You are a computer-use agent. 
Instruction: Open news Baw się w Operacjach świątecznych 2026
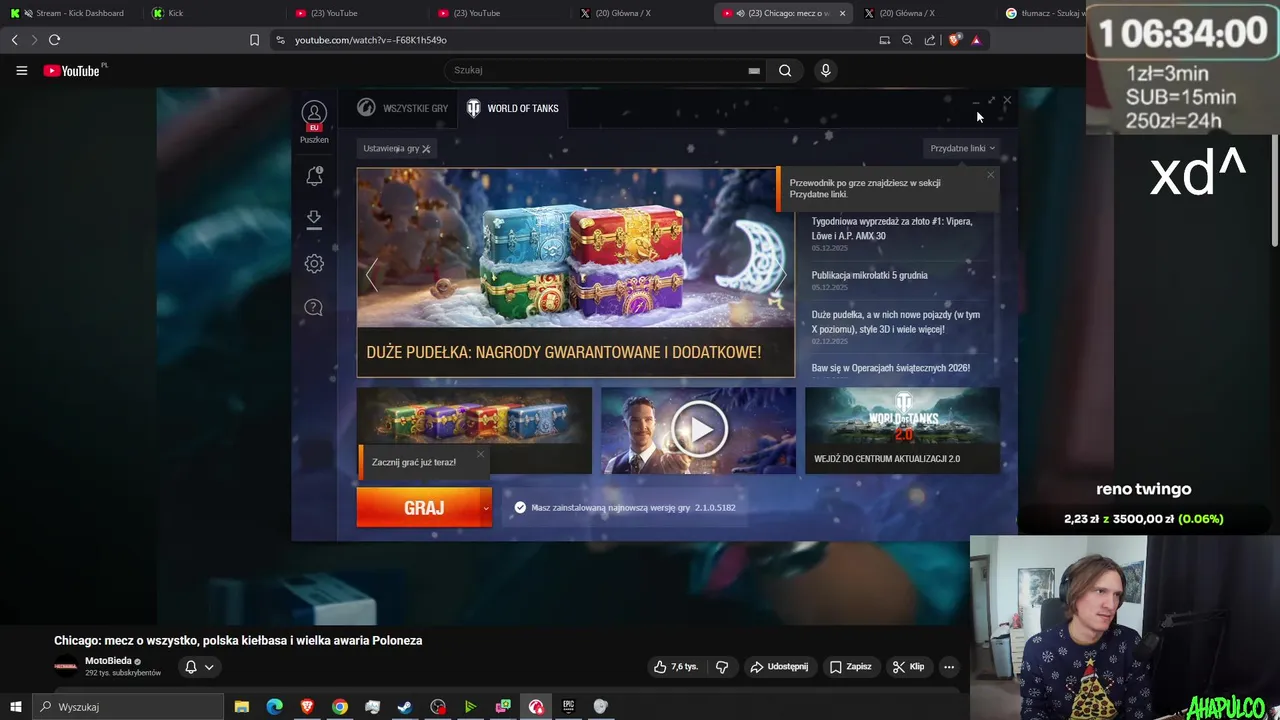click(x=890, y=368)
